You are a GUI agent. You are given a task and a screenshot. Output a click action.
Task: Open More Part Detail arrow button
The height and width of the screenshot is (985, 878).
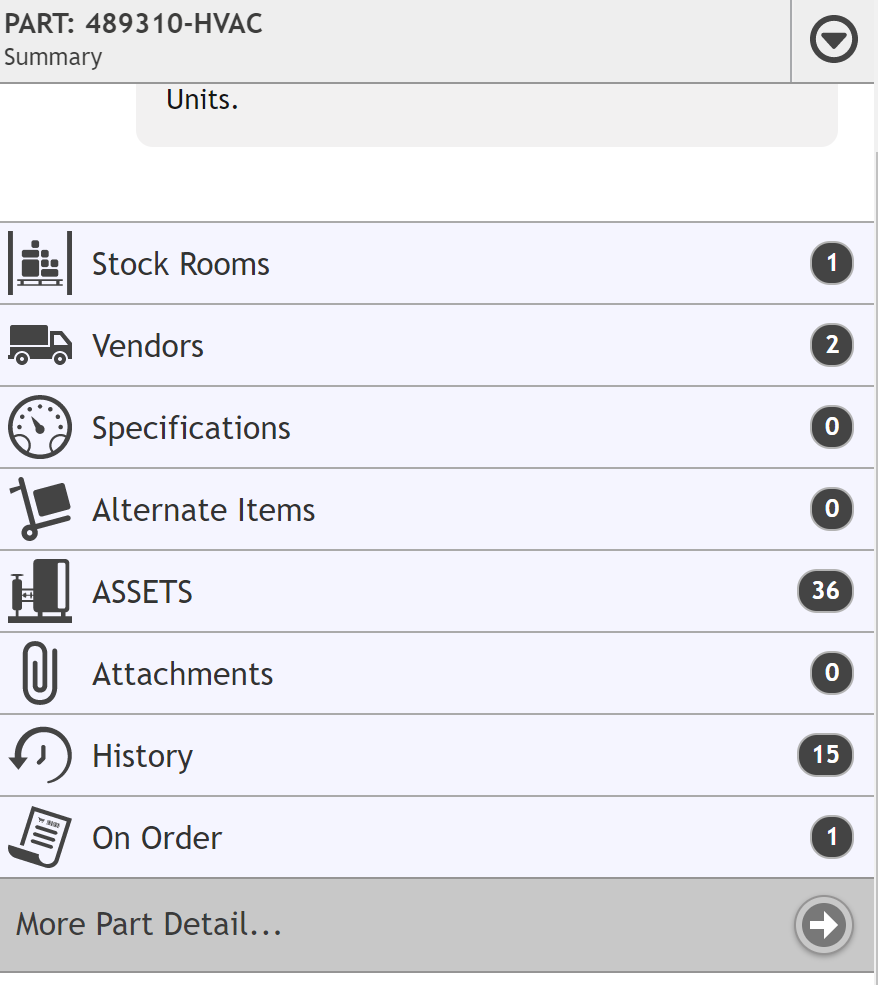823,925
